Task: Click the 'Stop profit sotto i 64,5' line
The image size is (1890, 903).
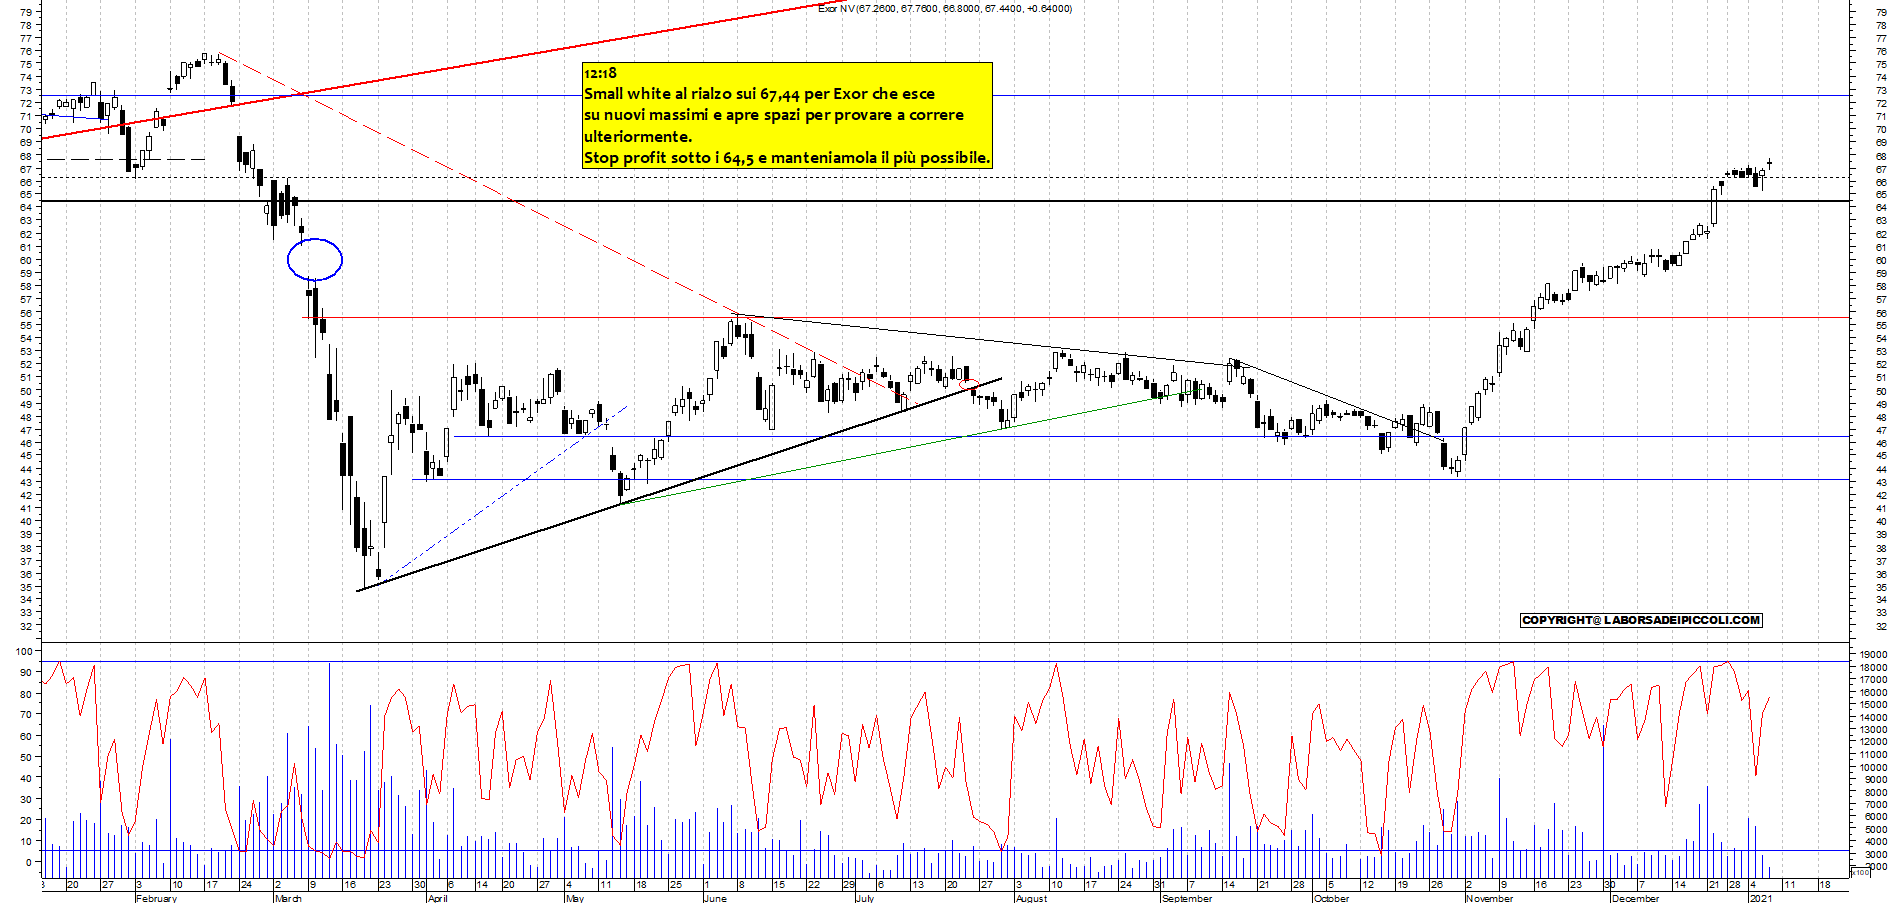Action: (x=787, y=158)
